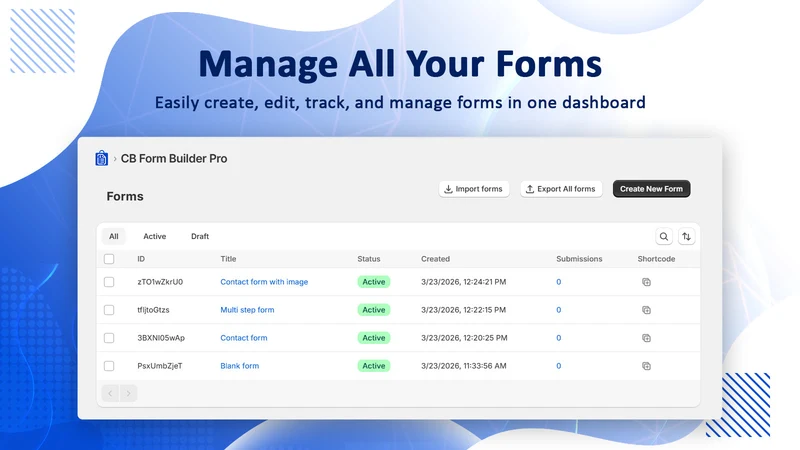Click the Submissions column header

coord(579,259)
